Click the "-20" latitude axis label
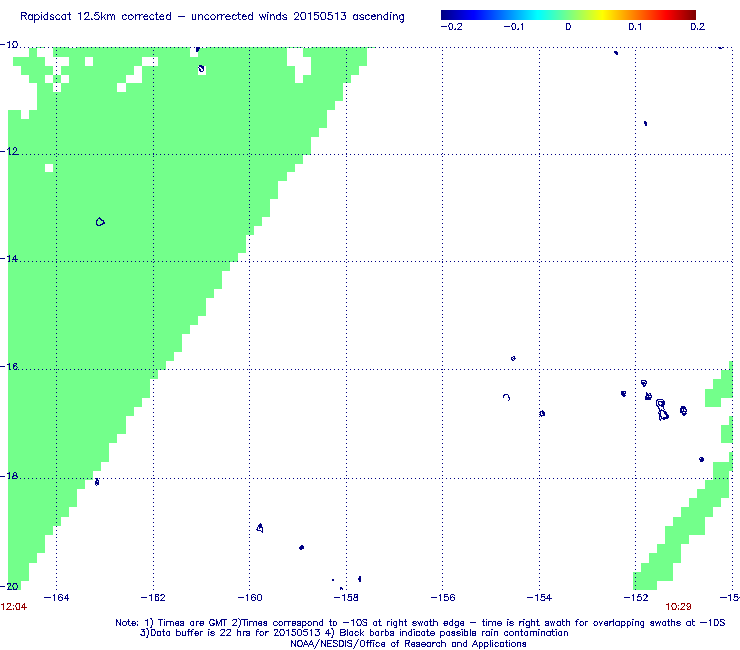This screenshot has width=740, height=650. point(9,586)
